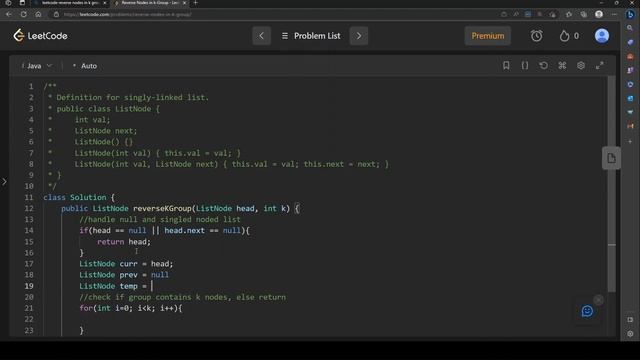The height and width of the screenshot is (360, 640).
Task: Open a new browser tab
Action: [x=196, y=3]
